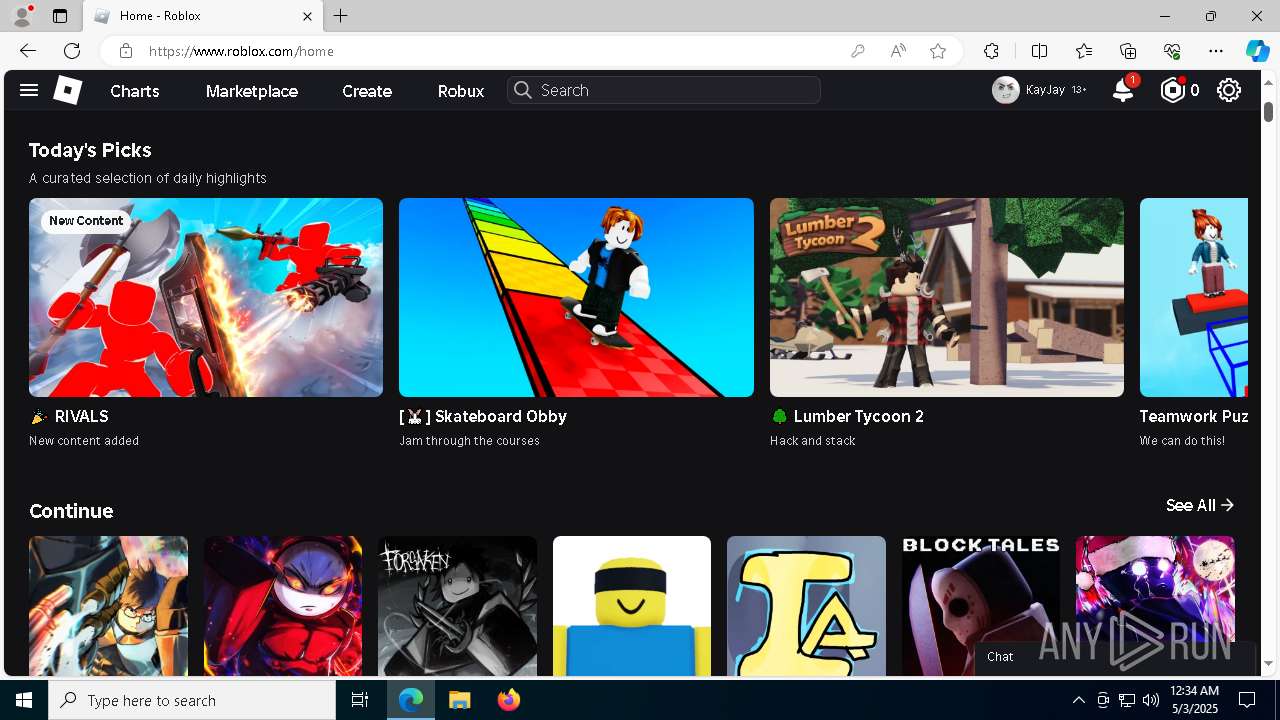Show hidden system tray icons

[1078, 700]
